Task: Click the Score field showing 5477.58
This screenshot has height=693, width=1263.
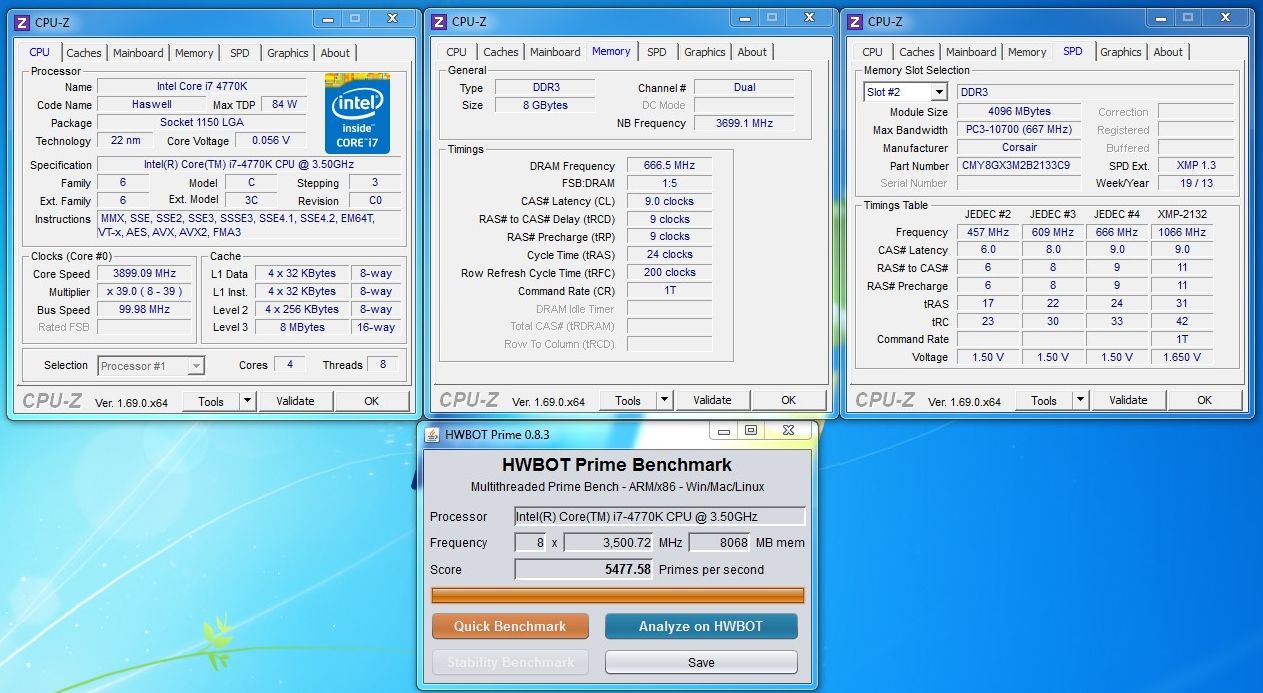Action: click(584, 569)
